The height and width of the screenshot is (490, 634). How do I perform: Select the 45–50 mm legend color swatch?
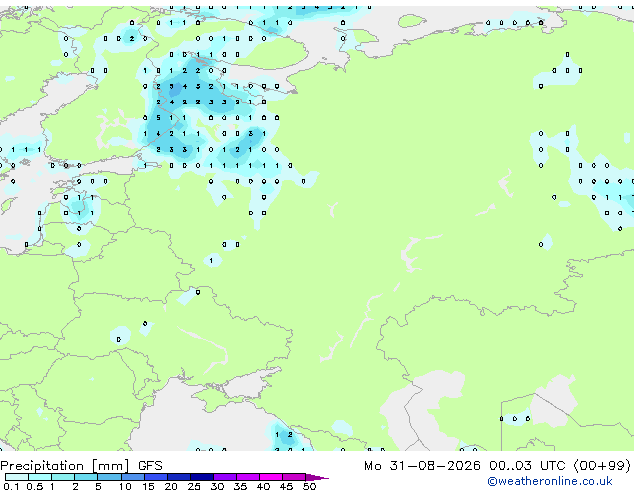coord(294,477)
